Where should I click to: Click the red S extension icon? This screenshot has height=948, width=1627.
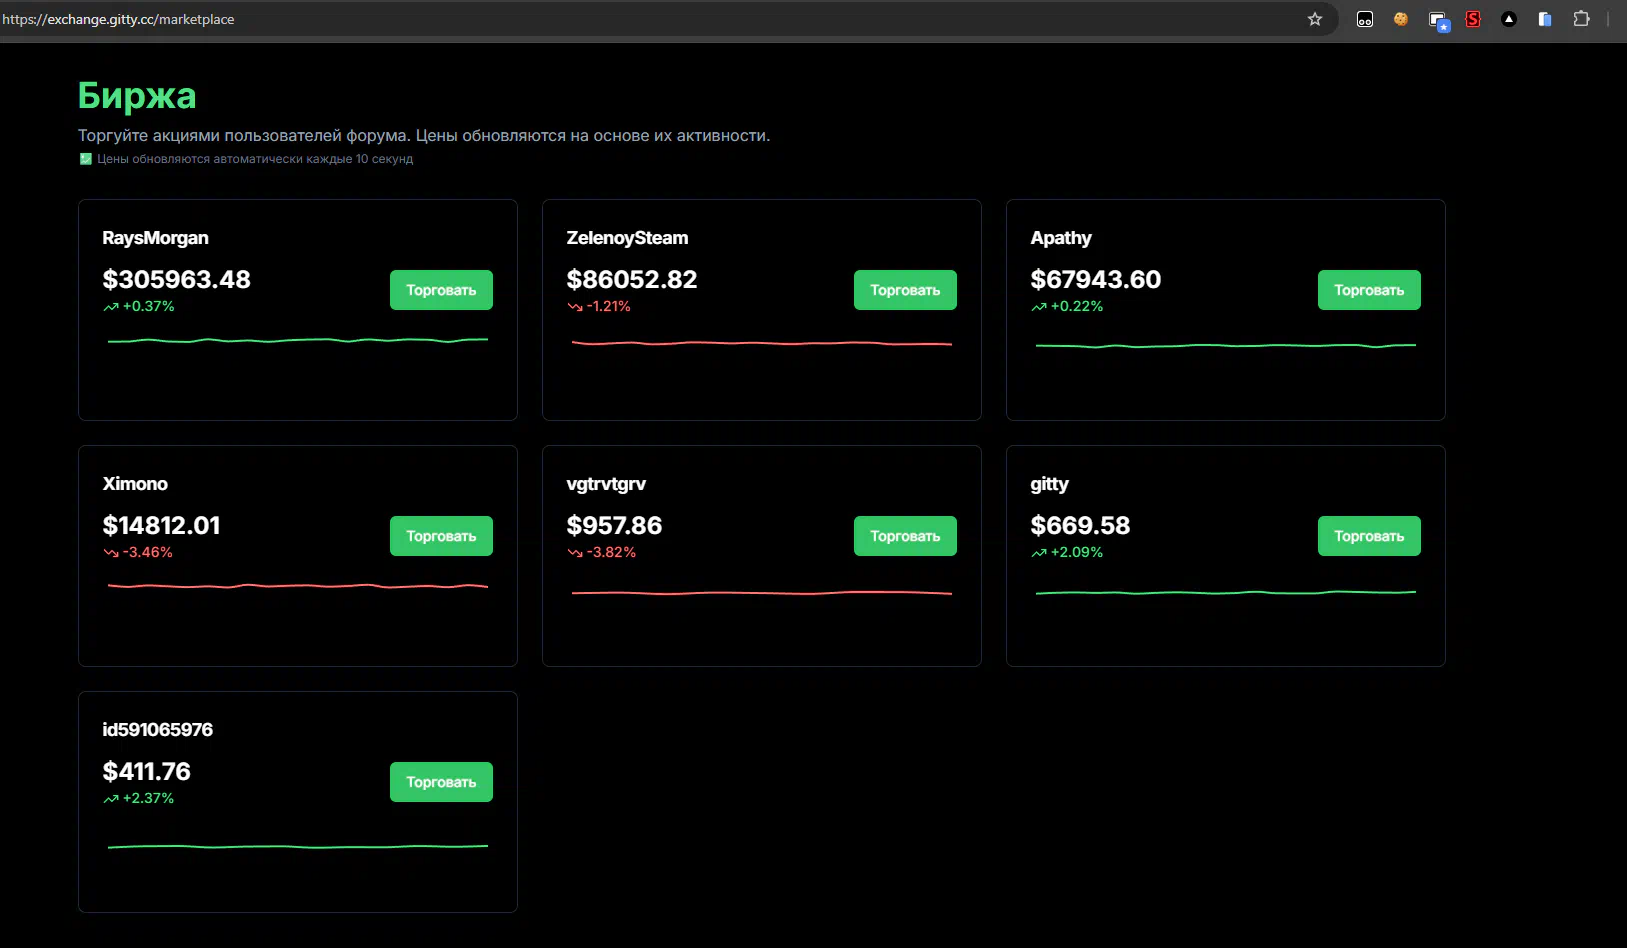1473,19
